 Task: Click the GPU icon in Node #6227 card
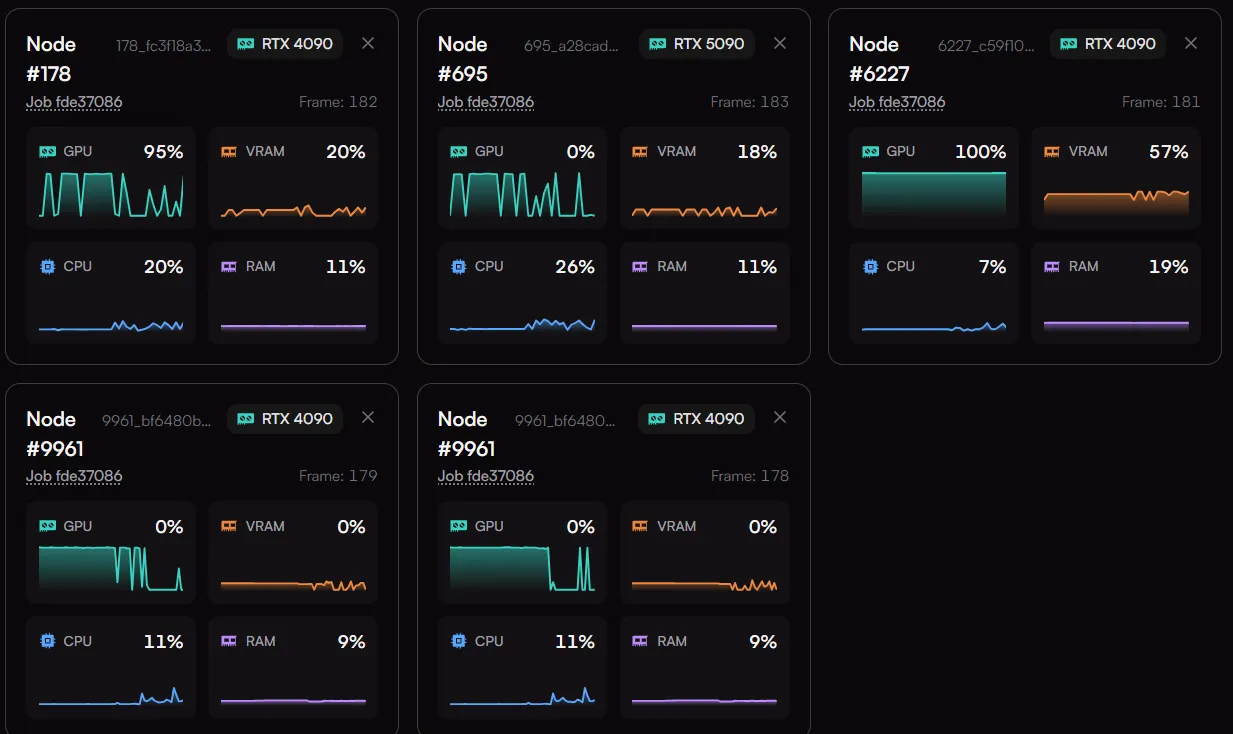870,152
